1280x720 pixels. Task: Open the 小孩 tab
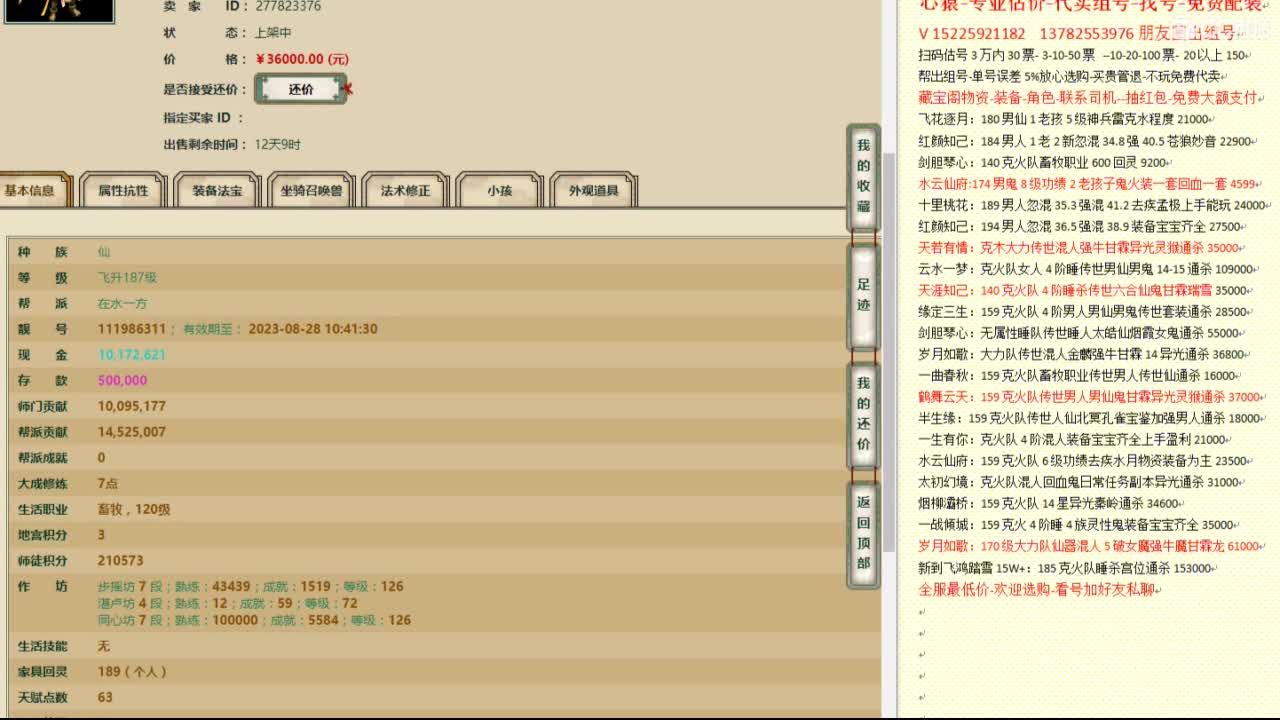pos(499,190)
